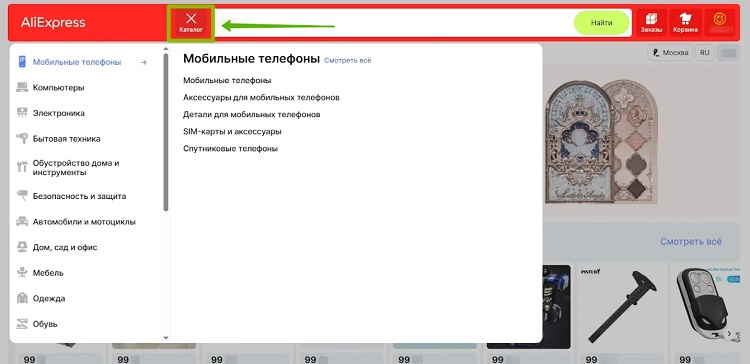Select Компьютеры category
750x364 pixels.
click(x=58, y=88)
